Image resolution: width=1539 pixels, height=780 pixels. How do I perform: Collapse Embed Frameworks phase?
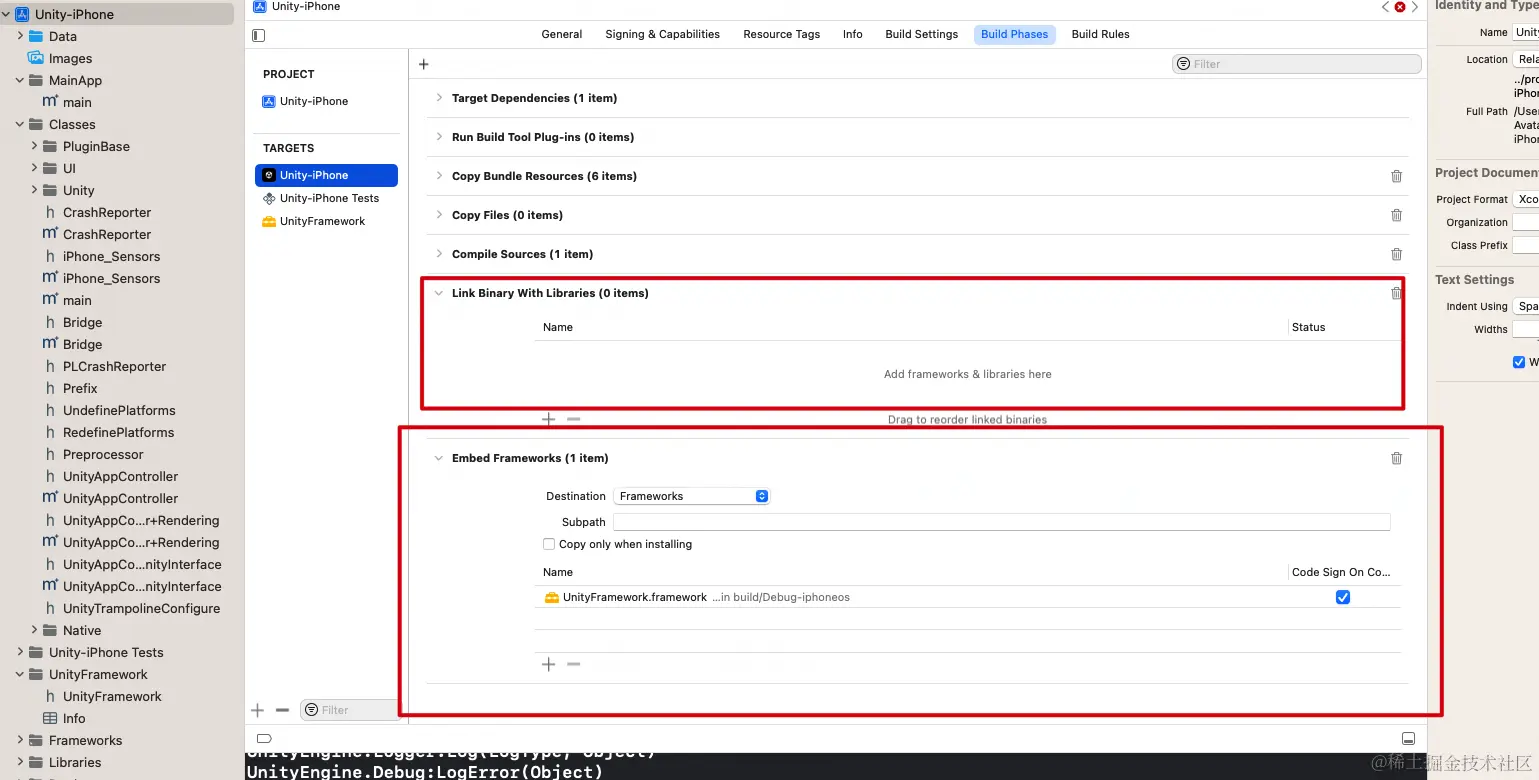(439, 458)
